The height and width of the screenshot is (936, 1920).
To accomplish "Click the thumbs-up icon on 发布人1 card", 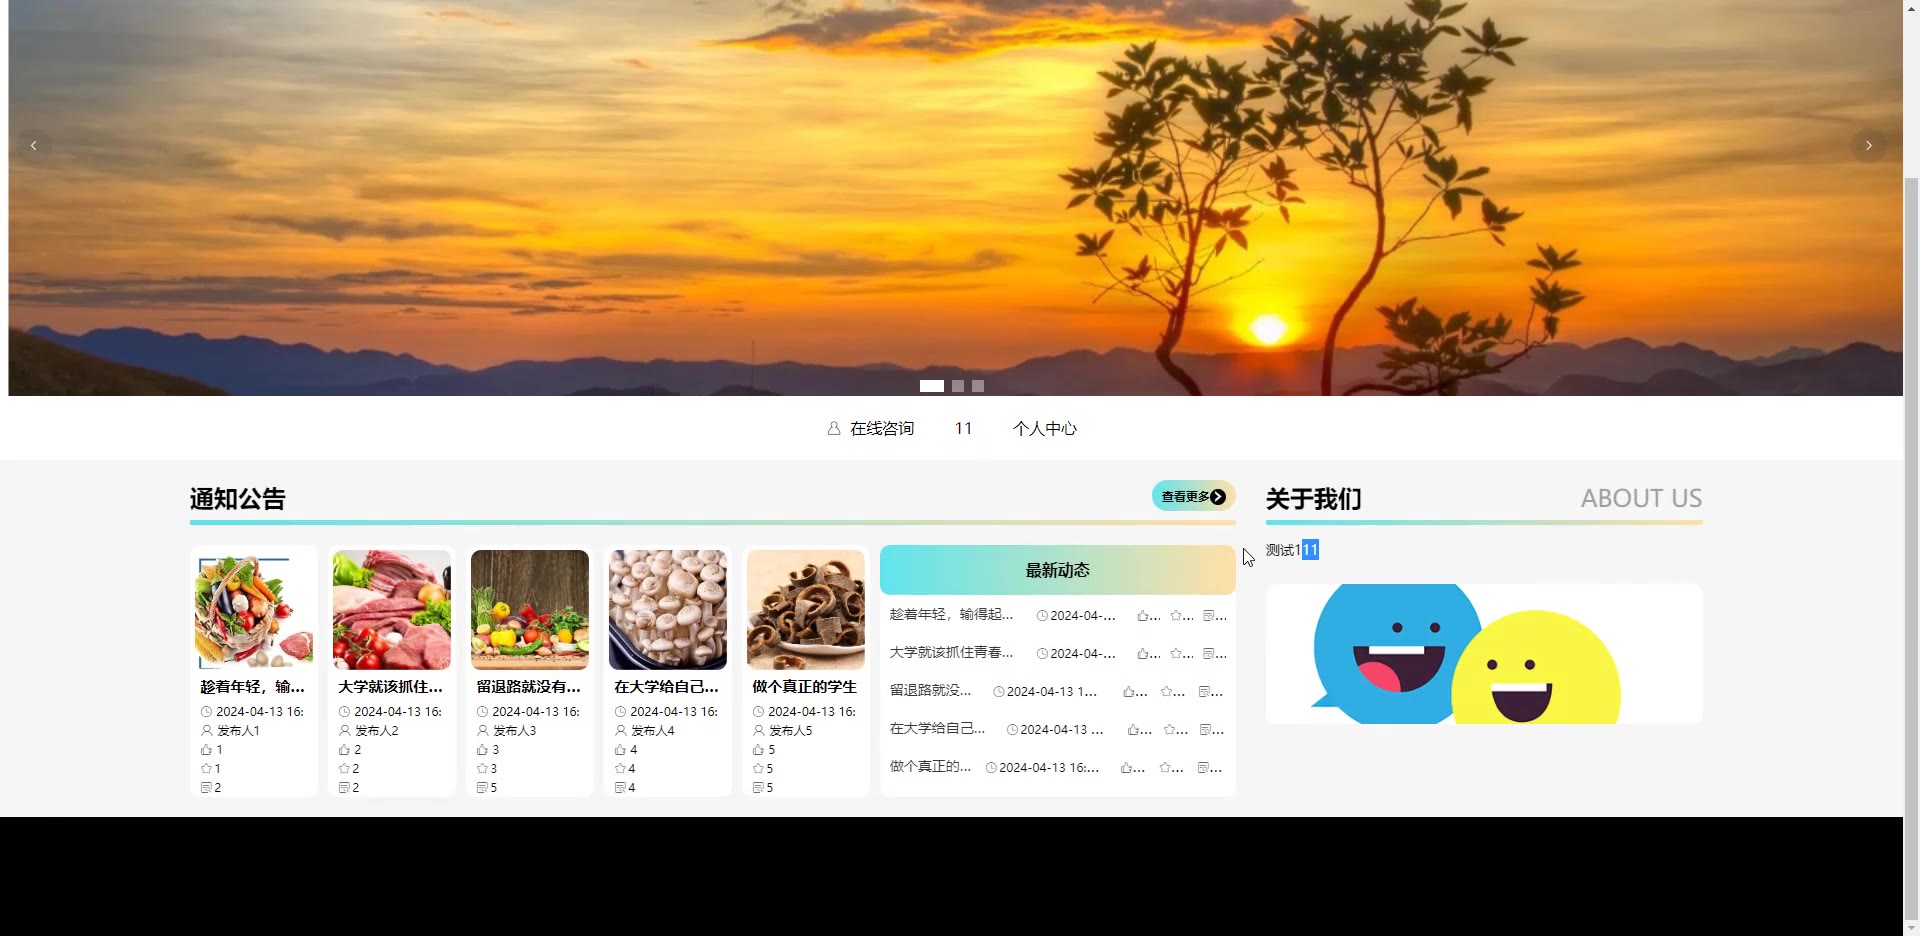I will click(206, 750).
